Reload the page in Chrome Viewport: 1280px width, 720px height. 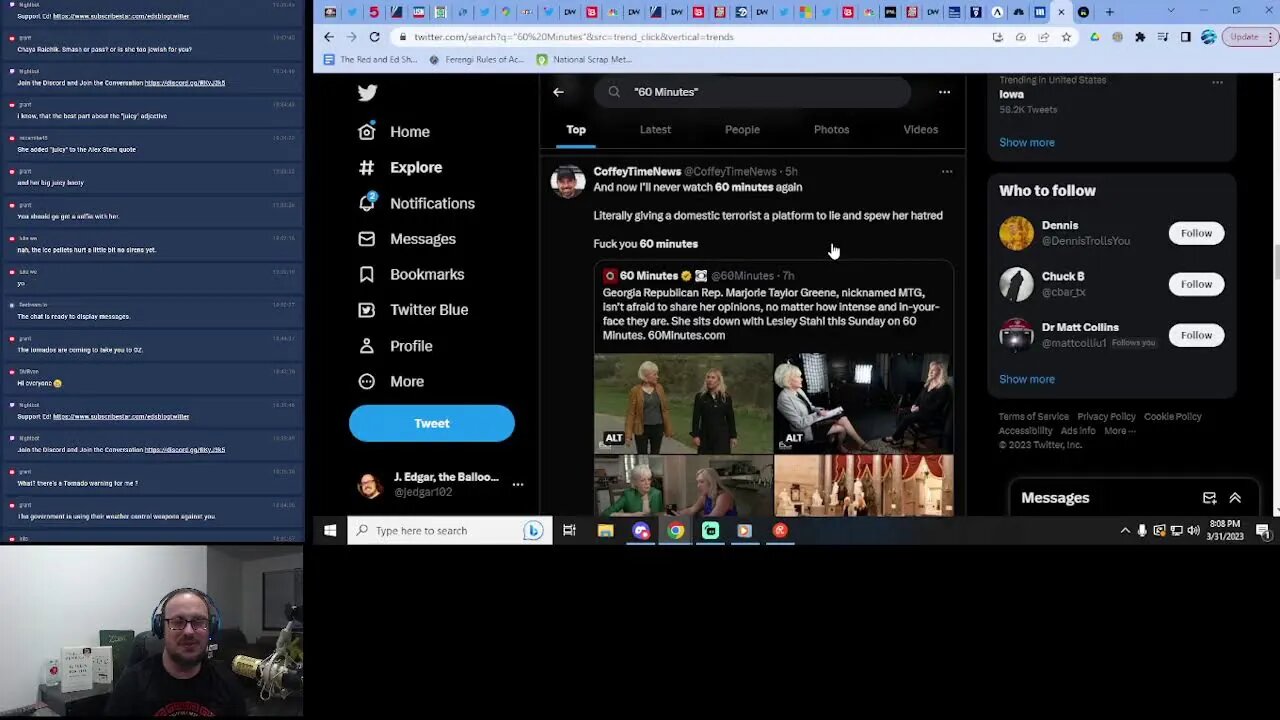pyautogui.click(x=374, y=37)
